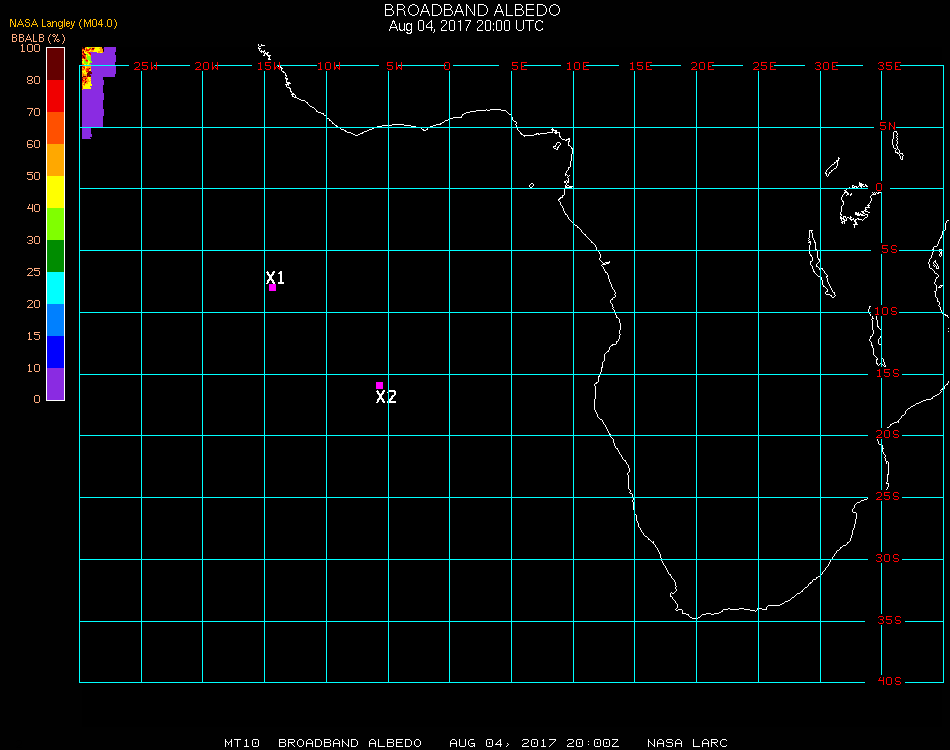This screenshot has width=950, height=750.
Task: Click the '20W' longitude label
Action: point(207,66)
